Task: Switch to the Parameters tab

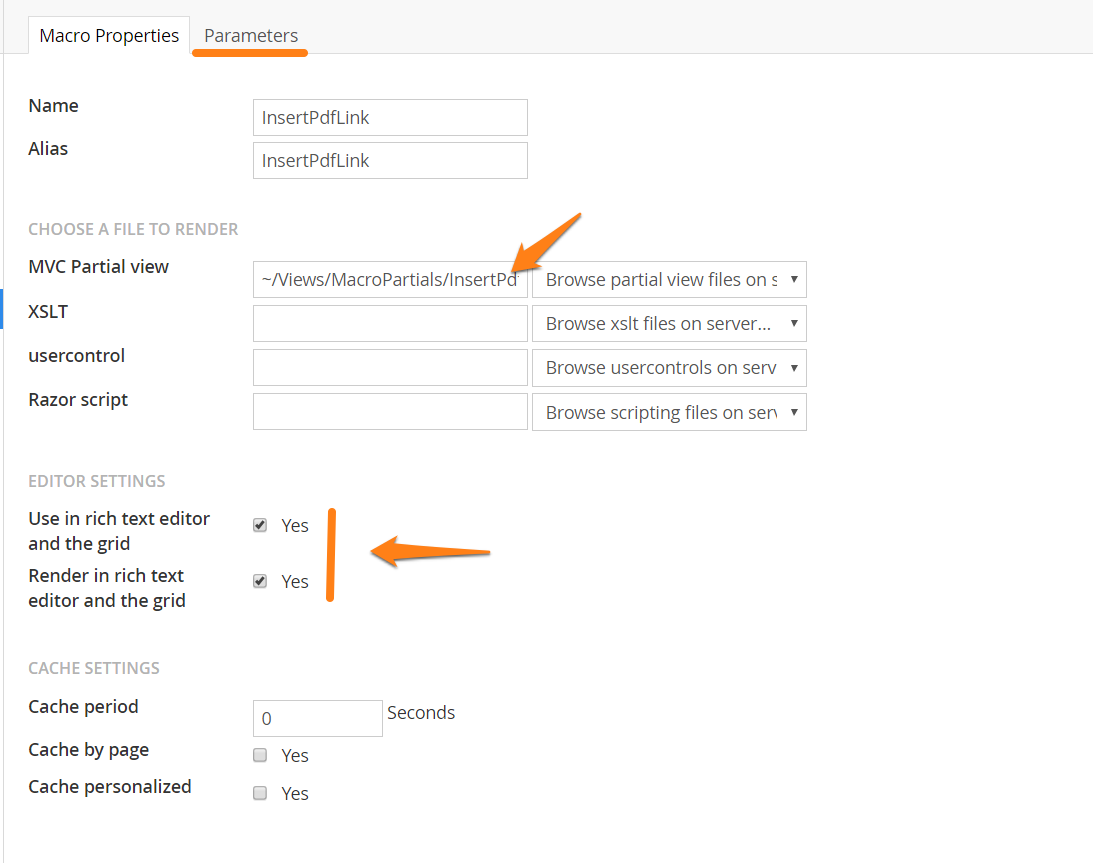Action: 251,36
